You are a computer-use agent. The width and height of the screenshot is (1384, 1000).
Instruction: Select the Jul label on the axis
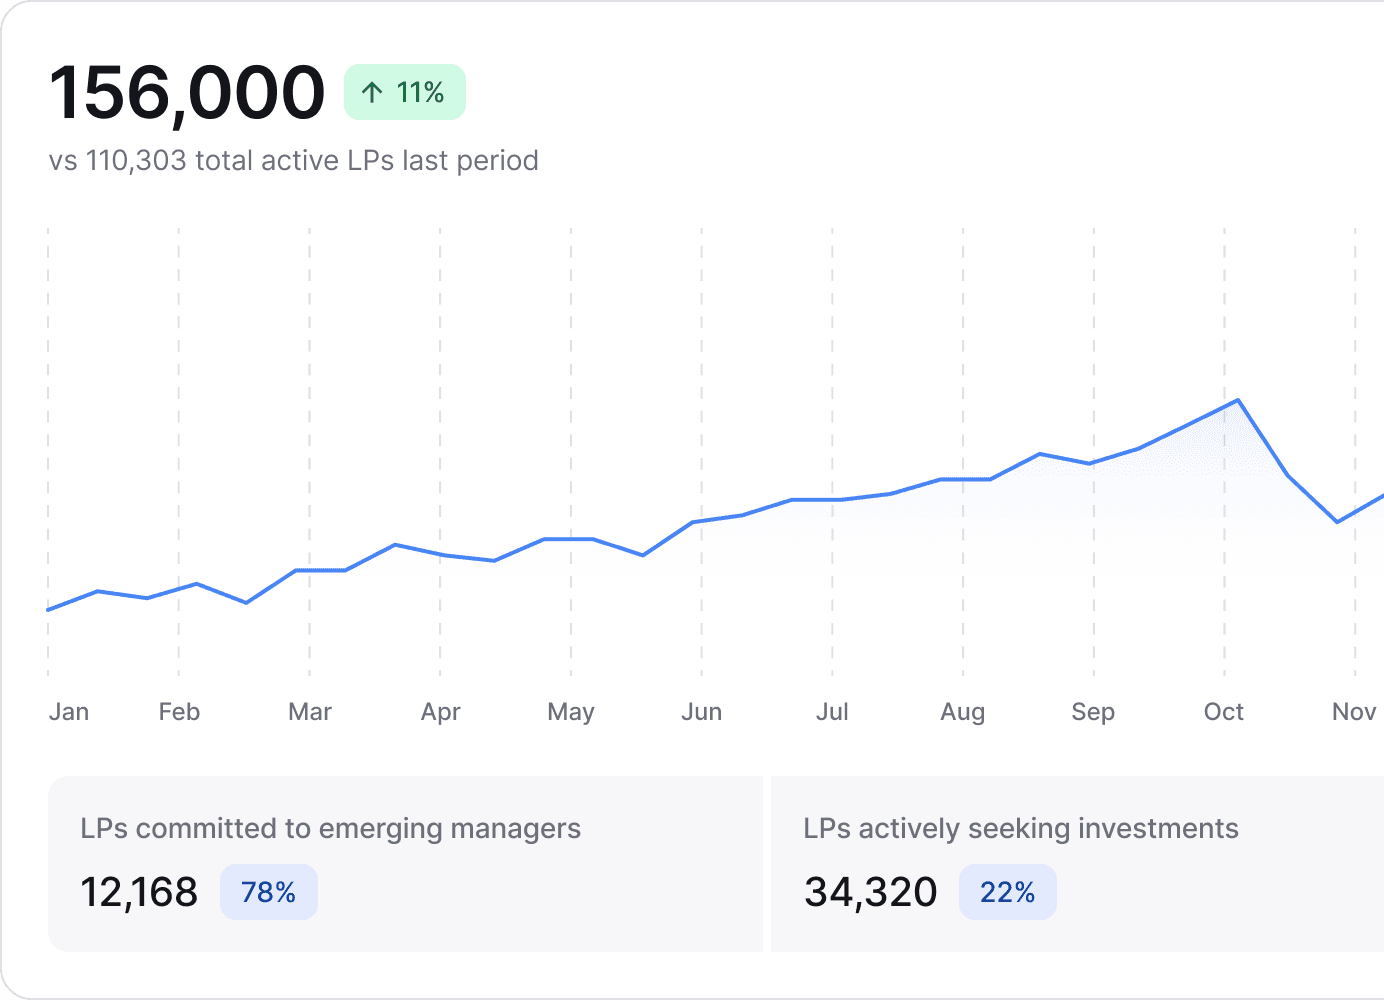(832, 712)
